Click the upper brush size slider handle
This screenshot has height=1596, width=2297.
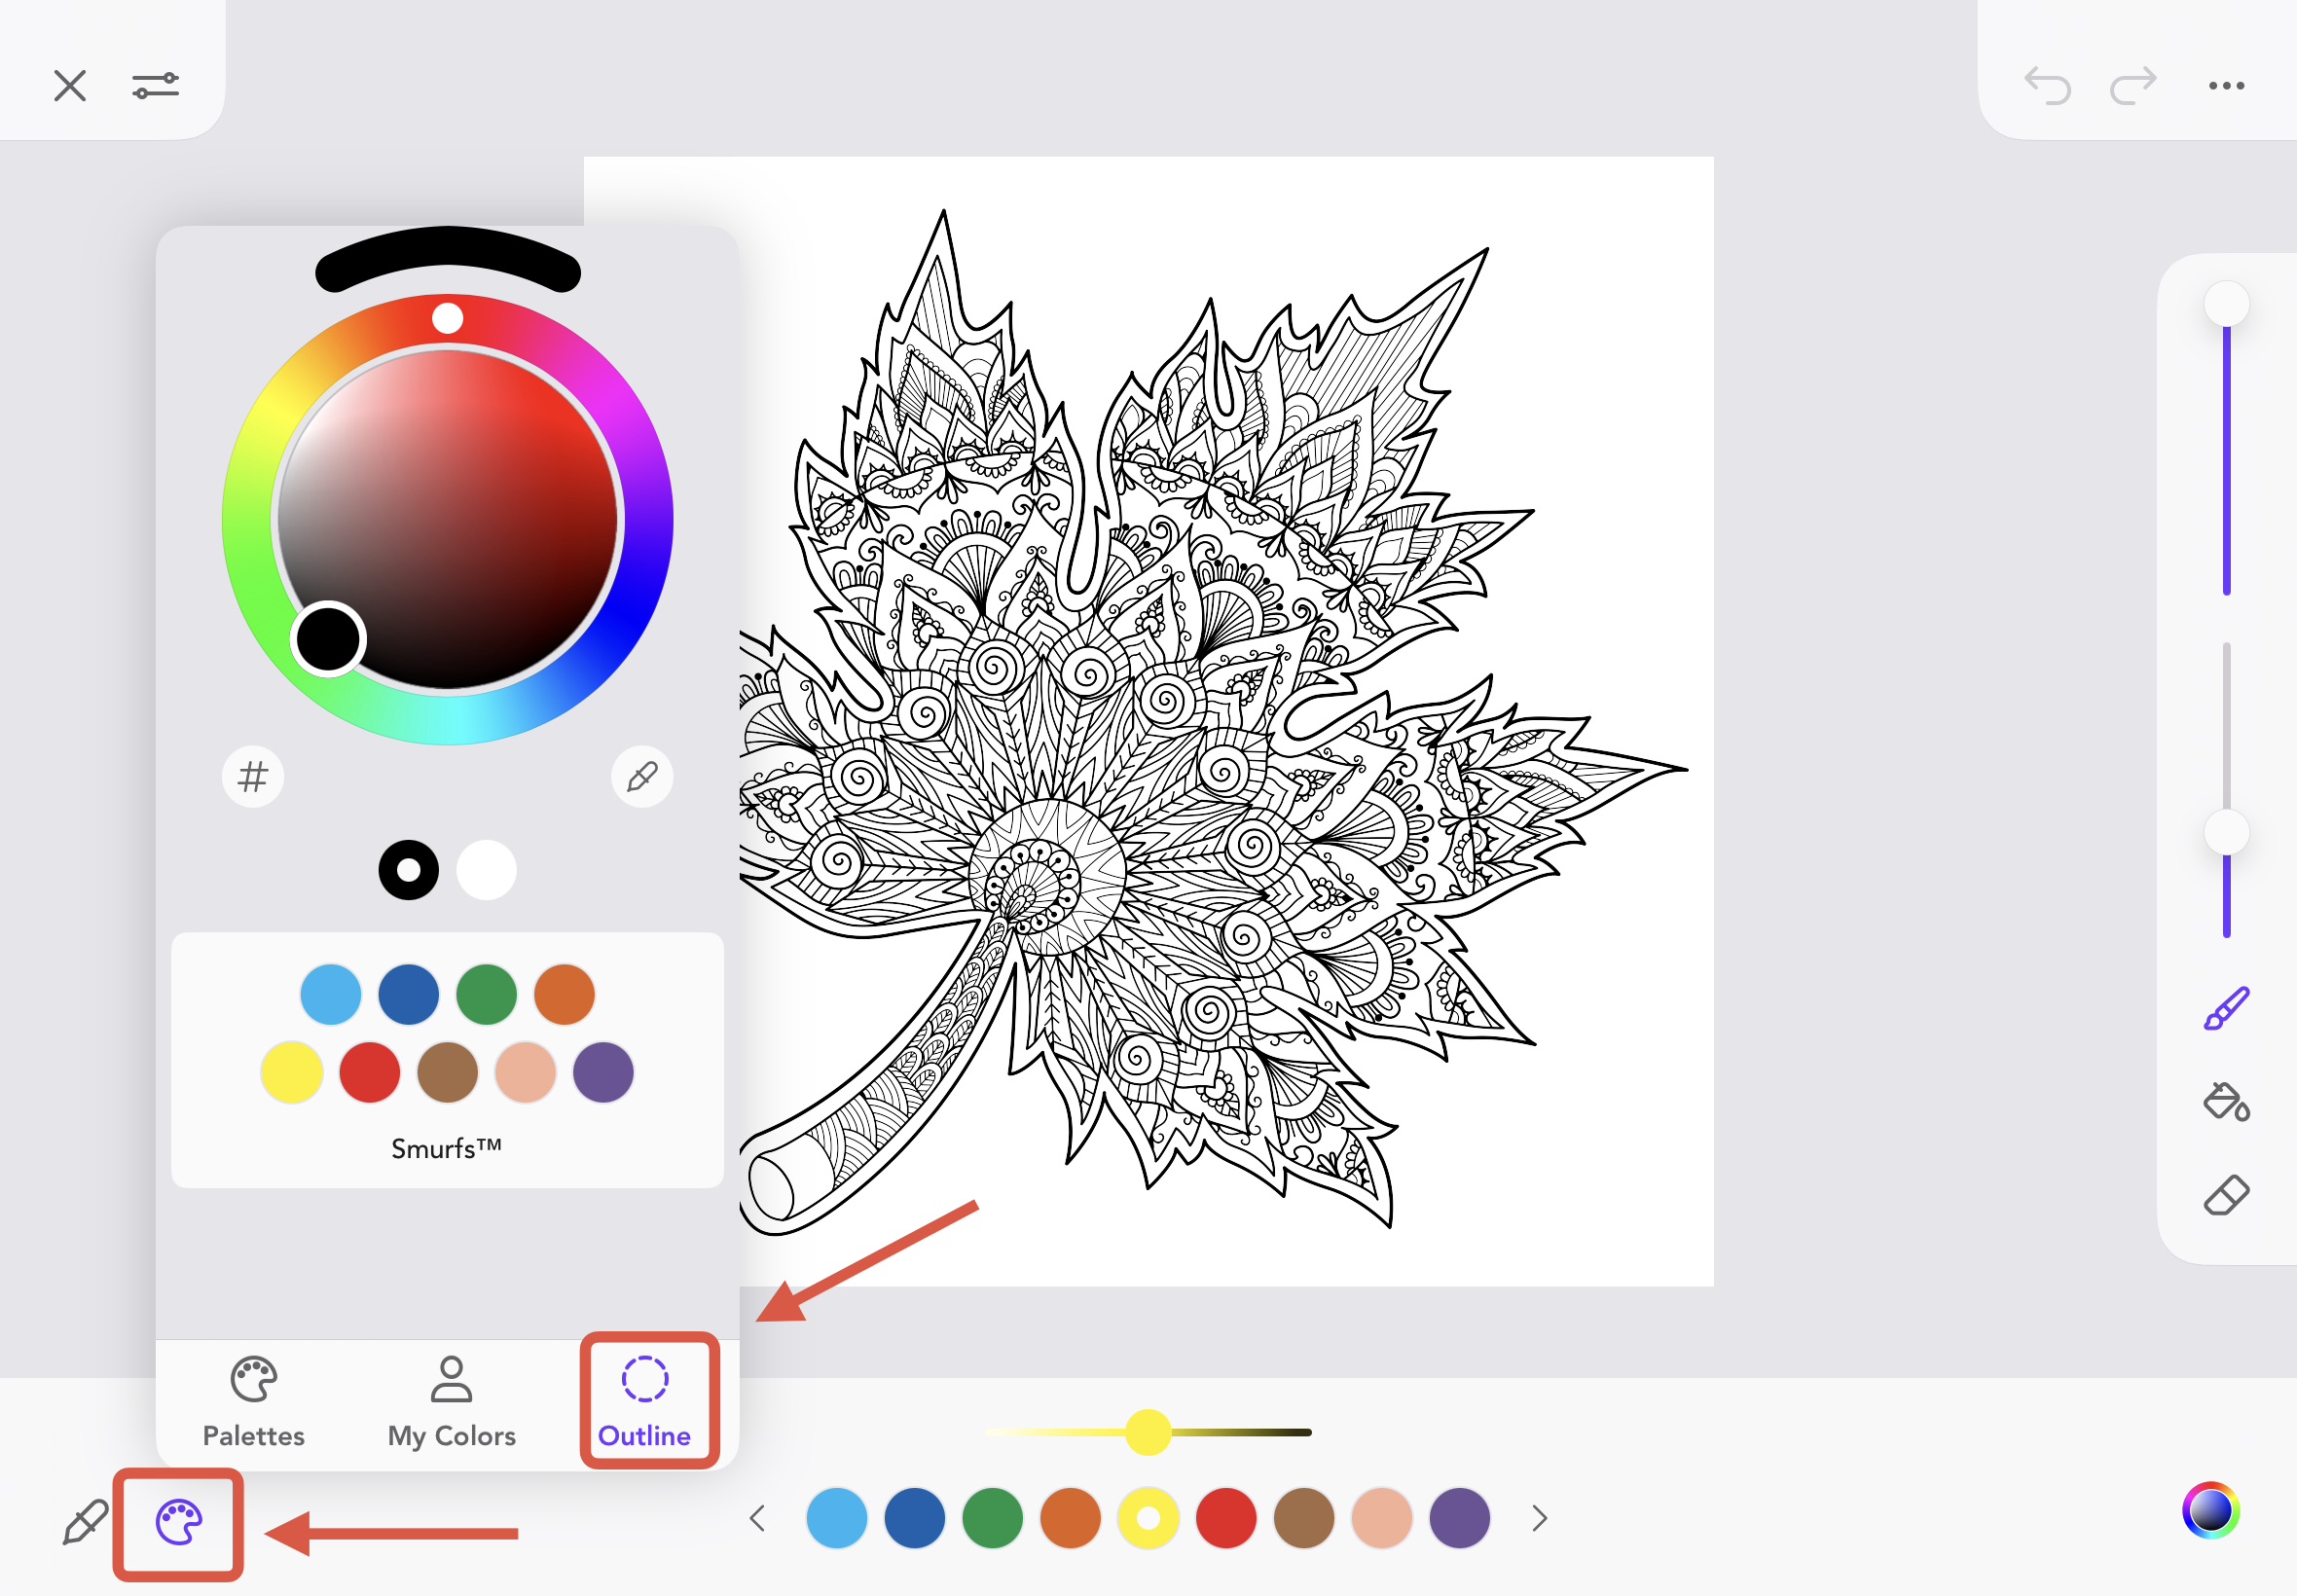2227,304
